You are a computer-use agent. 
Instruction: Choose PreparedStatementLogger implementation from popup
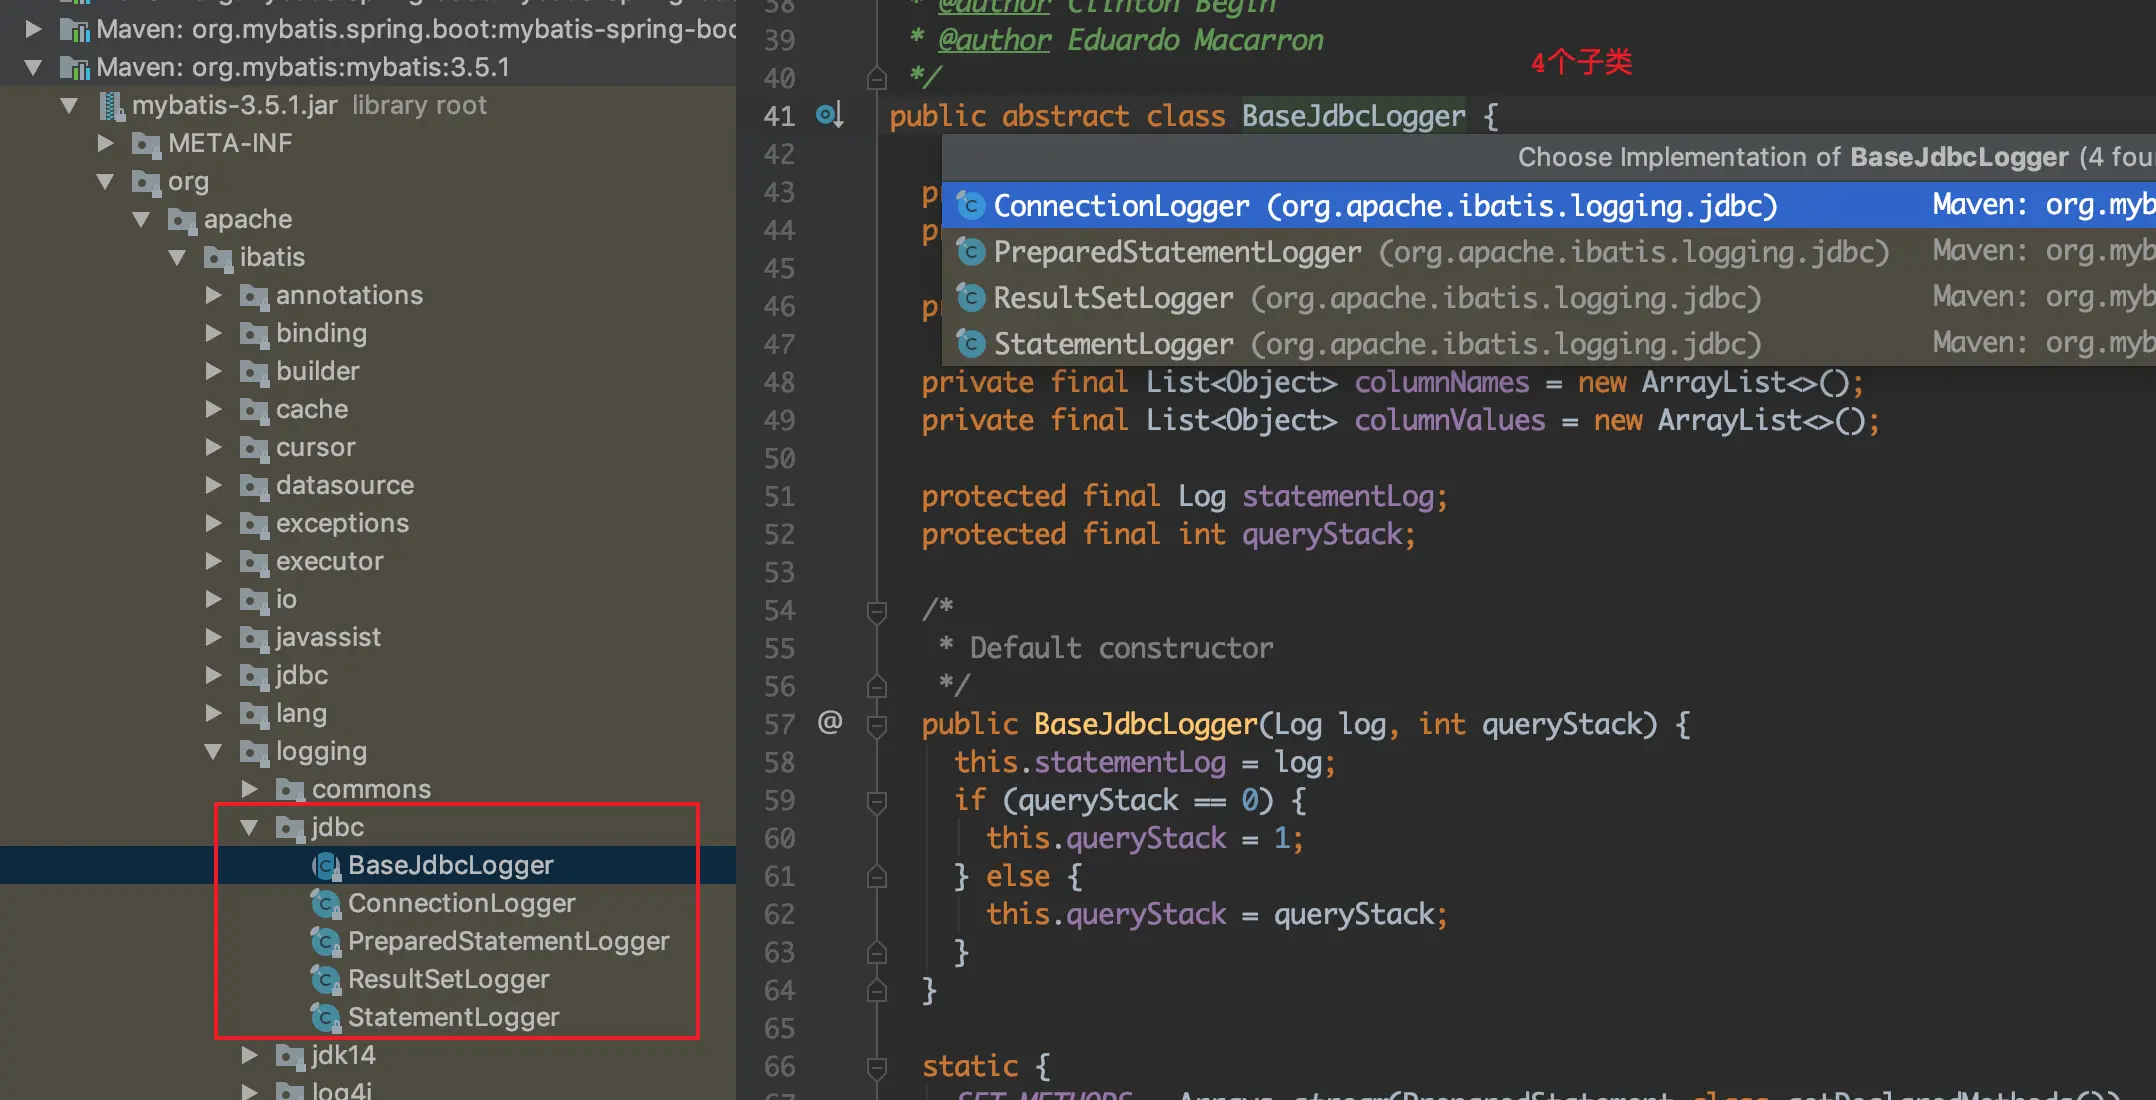pyautogui.click(x=1176, y=252)
